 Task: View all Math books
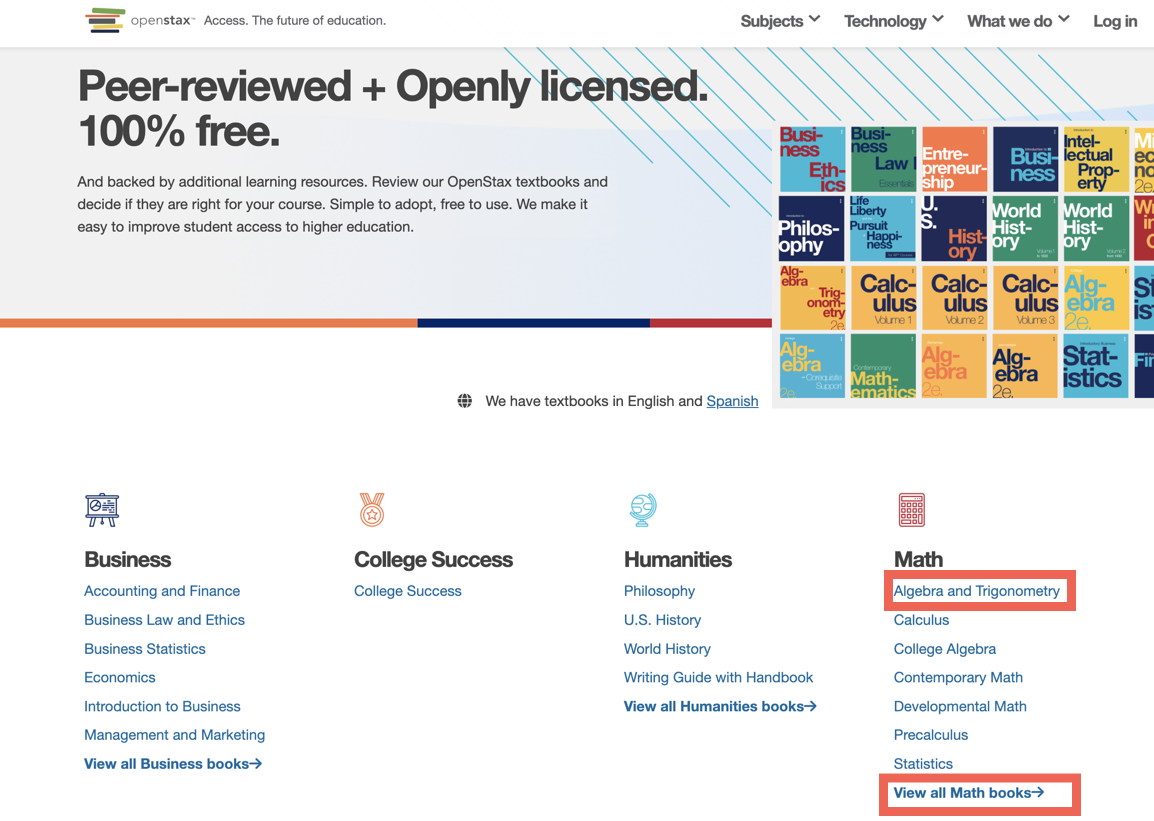(969, 792)
